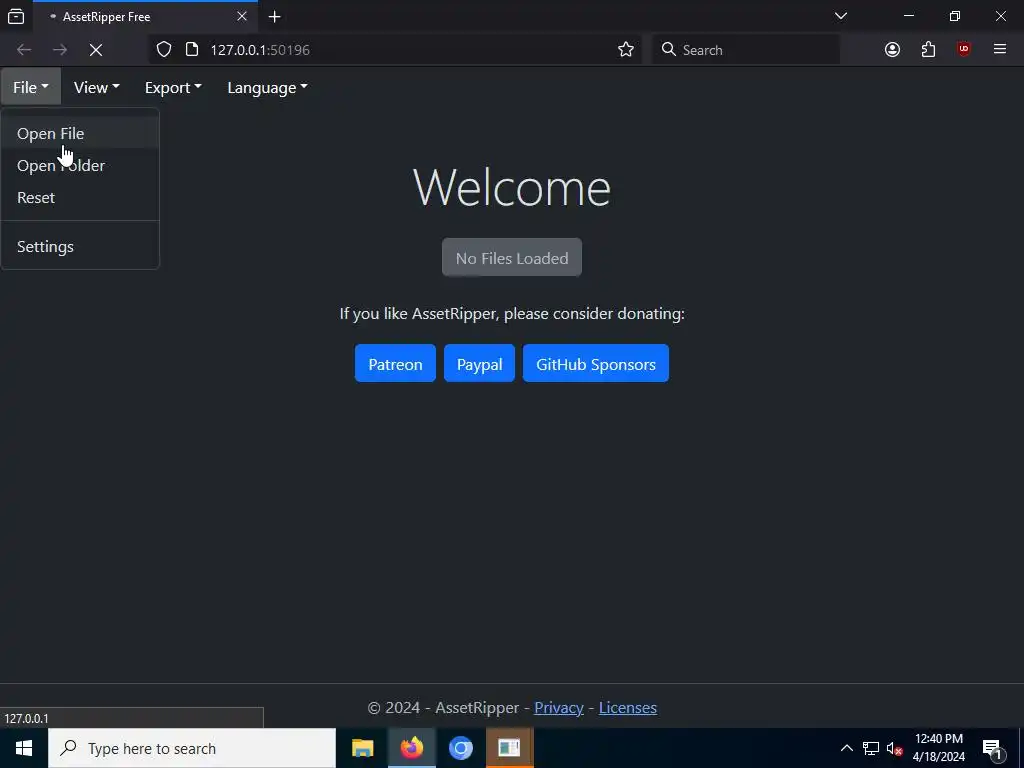Image resolution: width=1024 pixels, height=768 pixels.
Task: Click the Paypal donate button
Action: click(x=479, y=363)
